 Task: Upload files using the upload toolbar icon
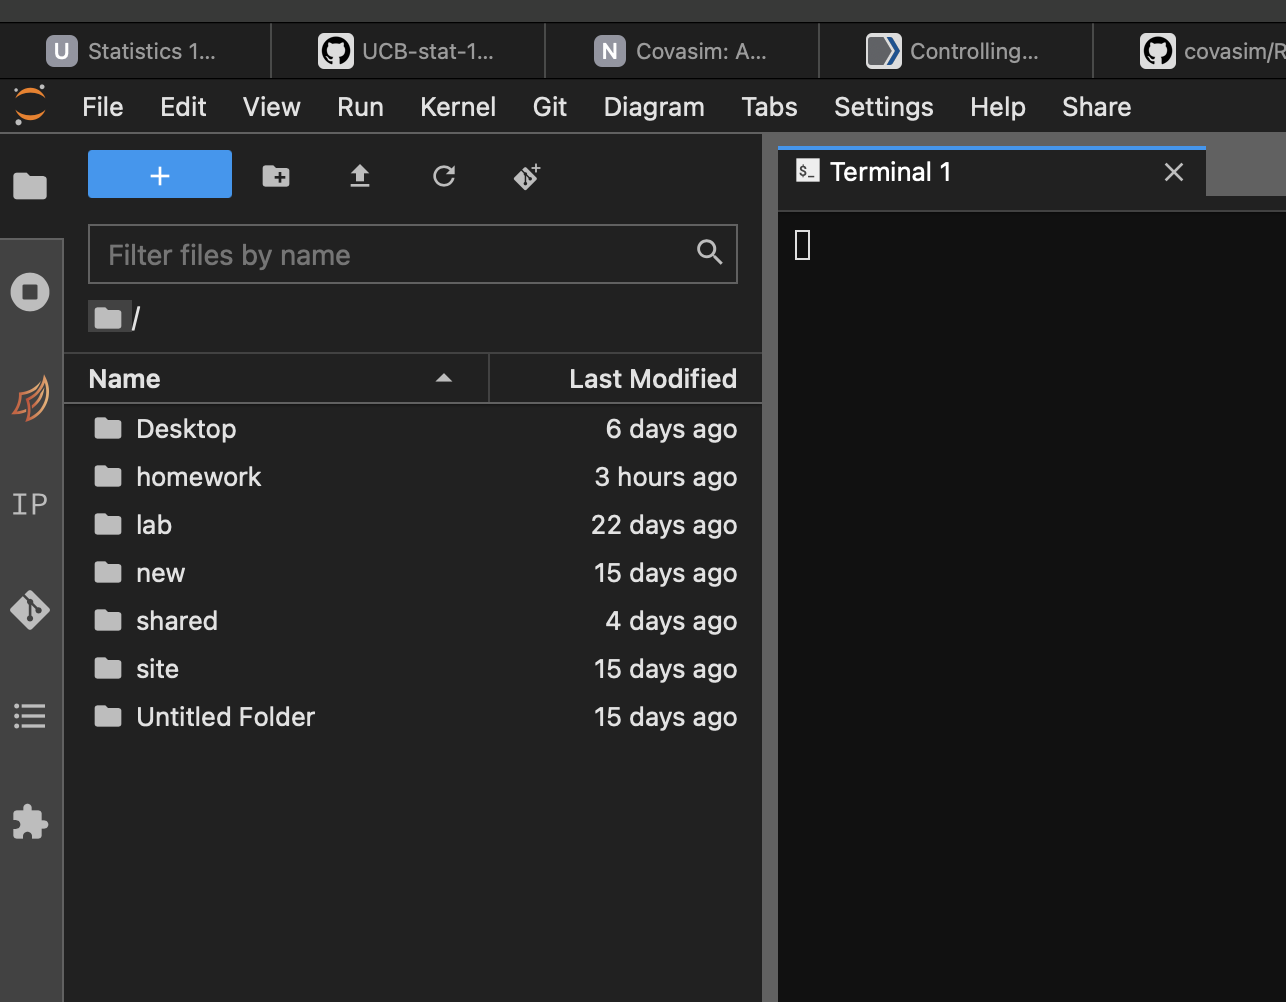point(360,176)
